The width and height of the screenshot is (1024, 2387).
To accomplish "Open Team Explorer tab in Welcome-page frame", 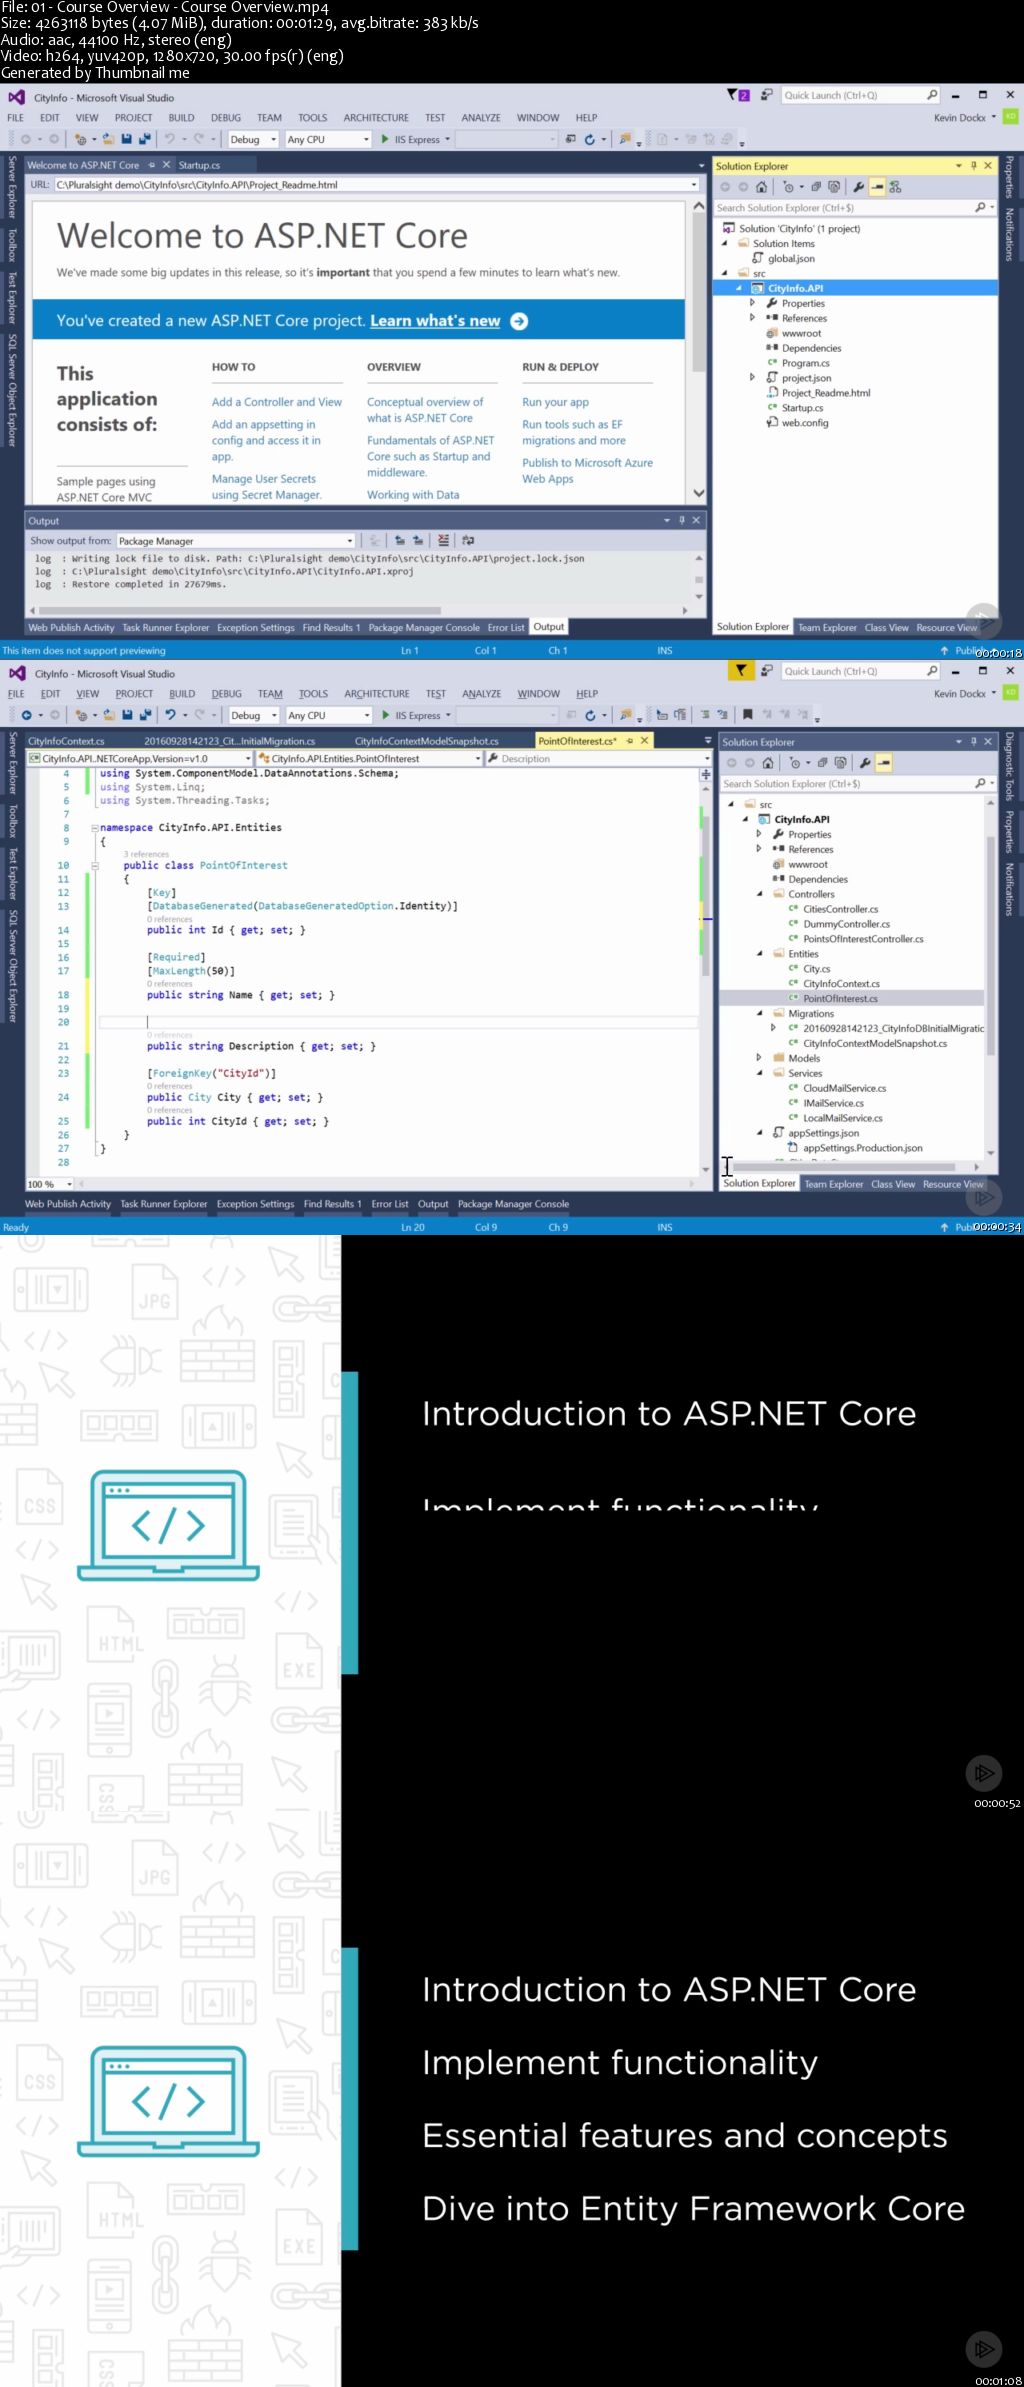I will (827, 628).
